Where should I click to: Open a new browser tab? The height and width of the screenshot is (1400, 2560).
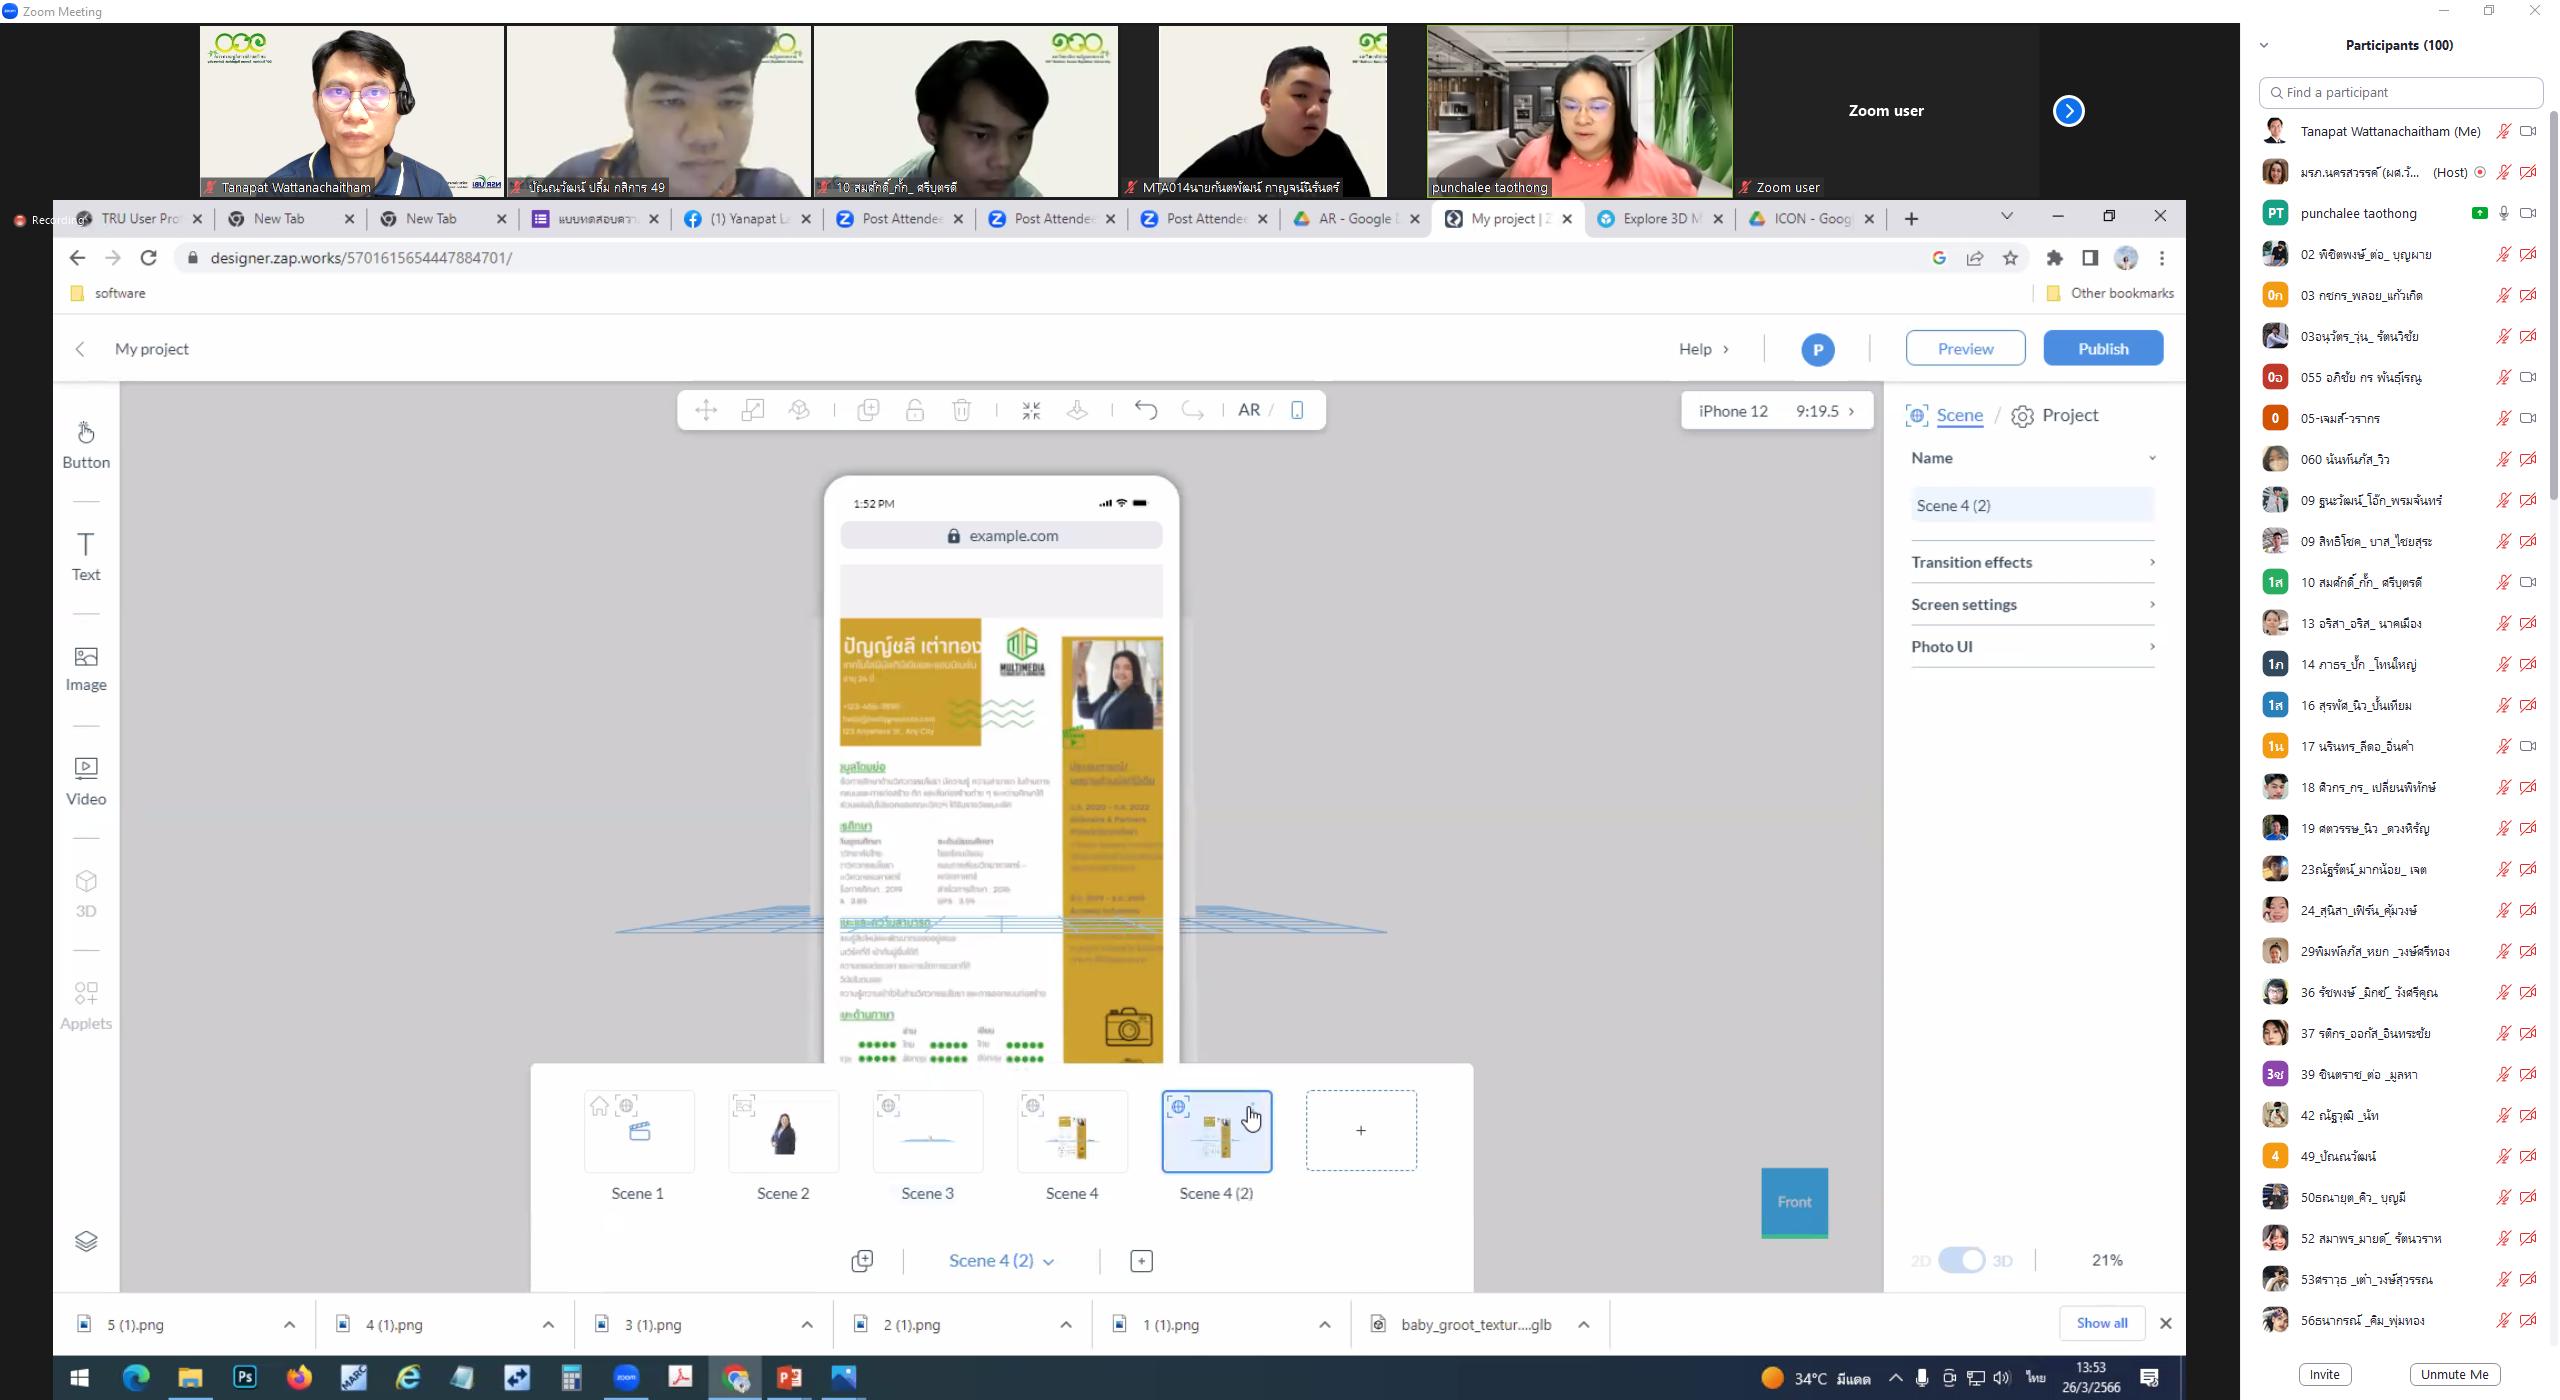pos(1911,219)
